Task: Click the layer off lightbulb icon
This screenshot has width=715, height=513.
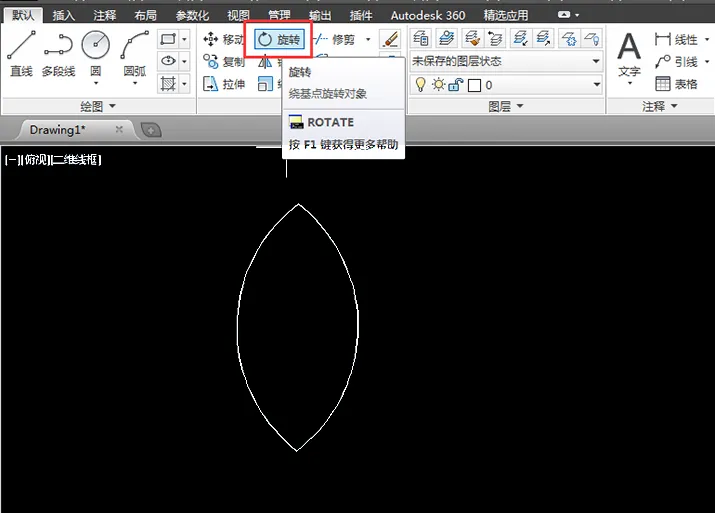Action: click(x=591, y=39)
